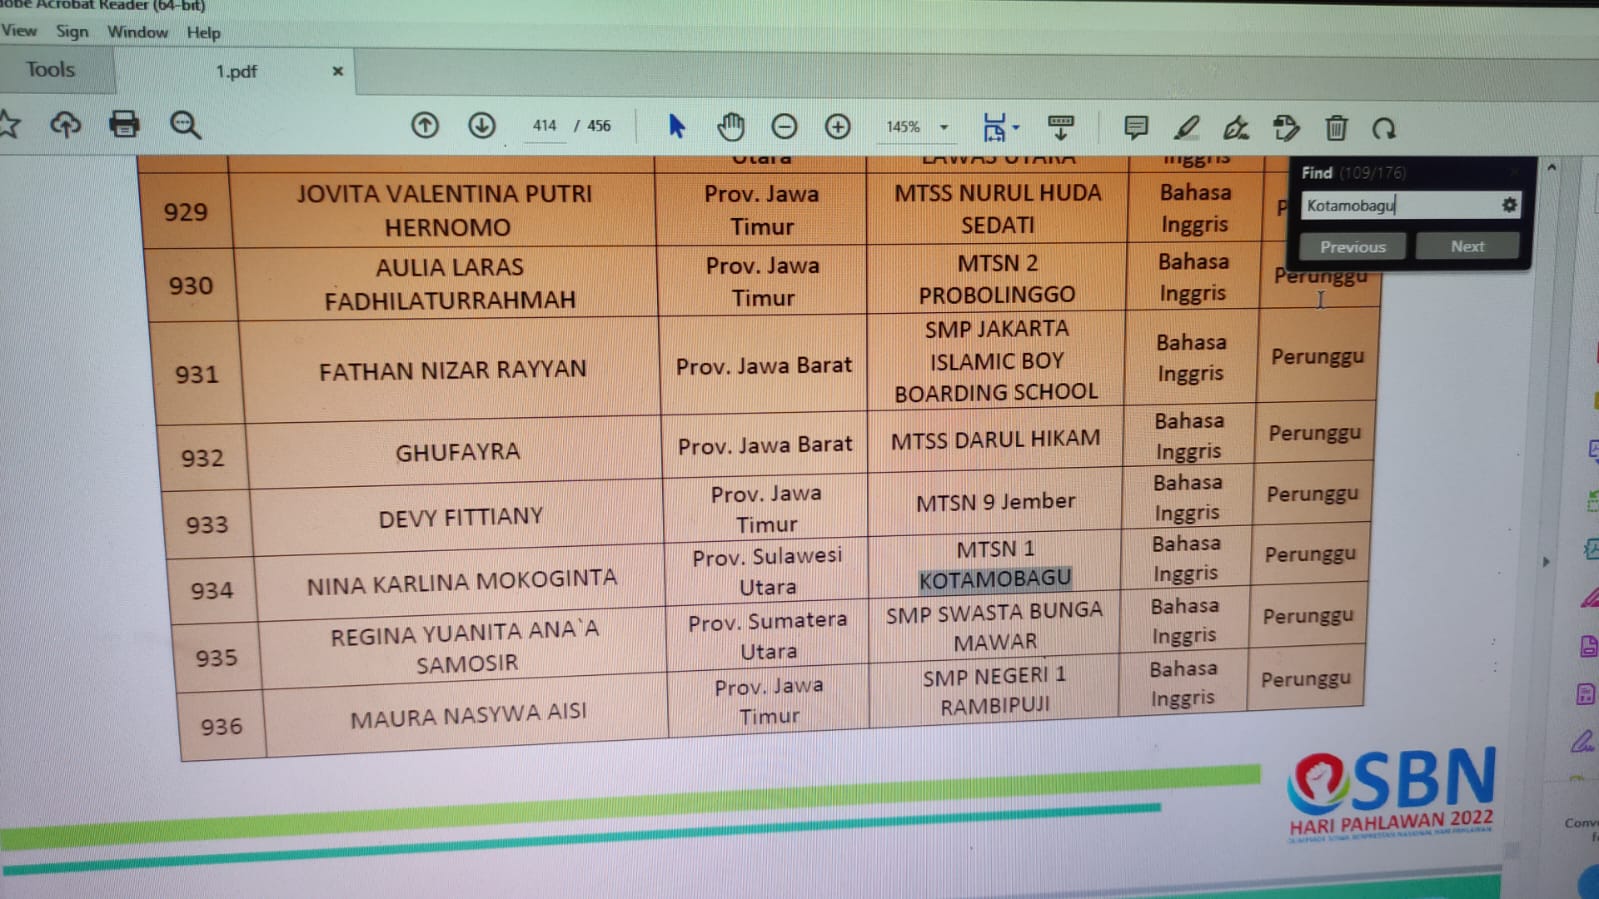Image resolution: width=1599 pixels, height=899 pixels.
Task: Click the Print file icon
Action: tap(124, 124)
